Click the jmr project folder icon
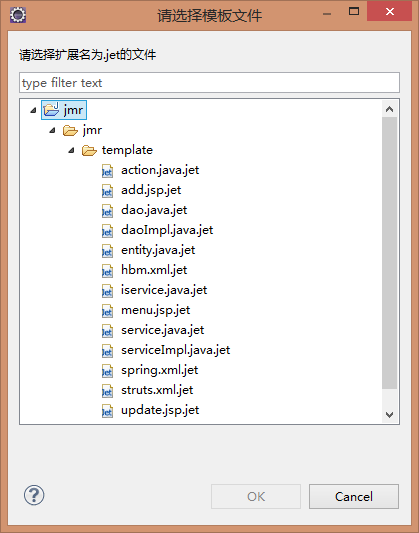419x533 pixels. tap(51, 110)
